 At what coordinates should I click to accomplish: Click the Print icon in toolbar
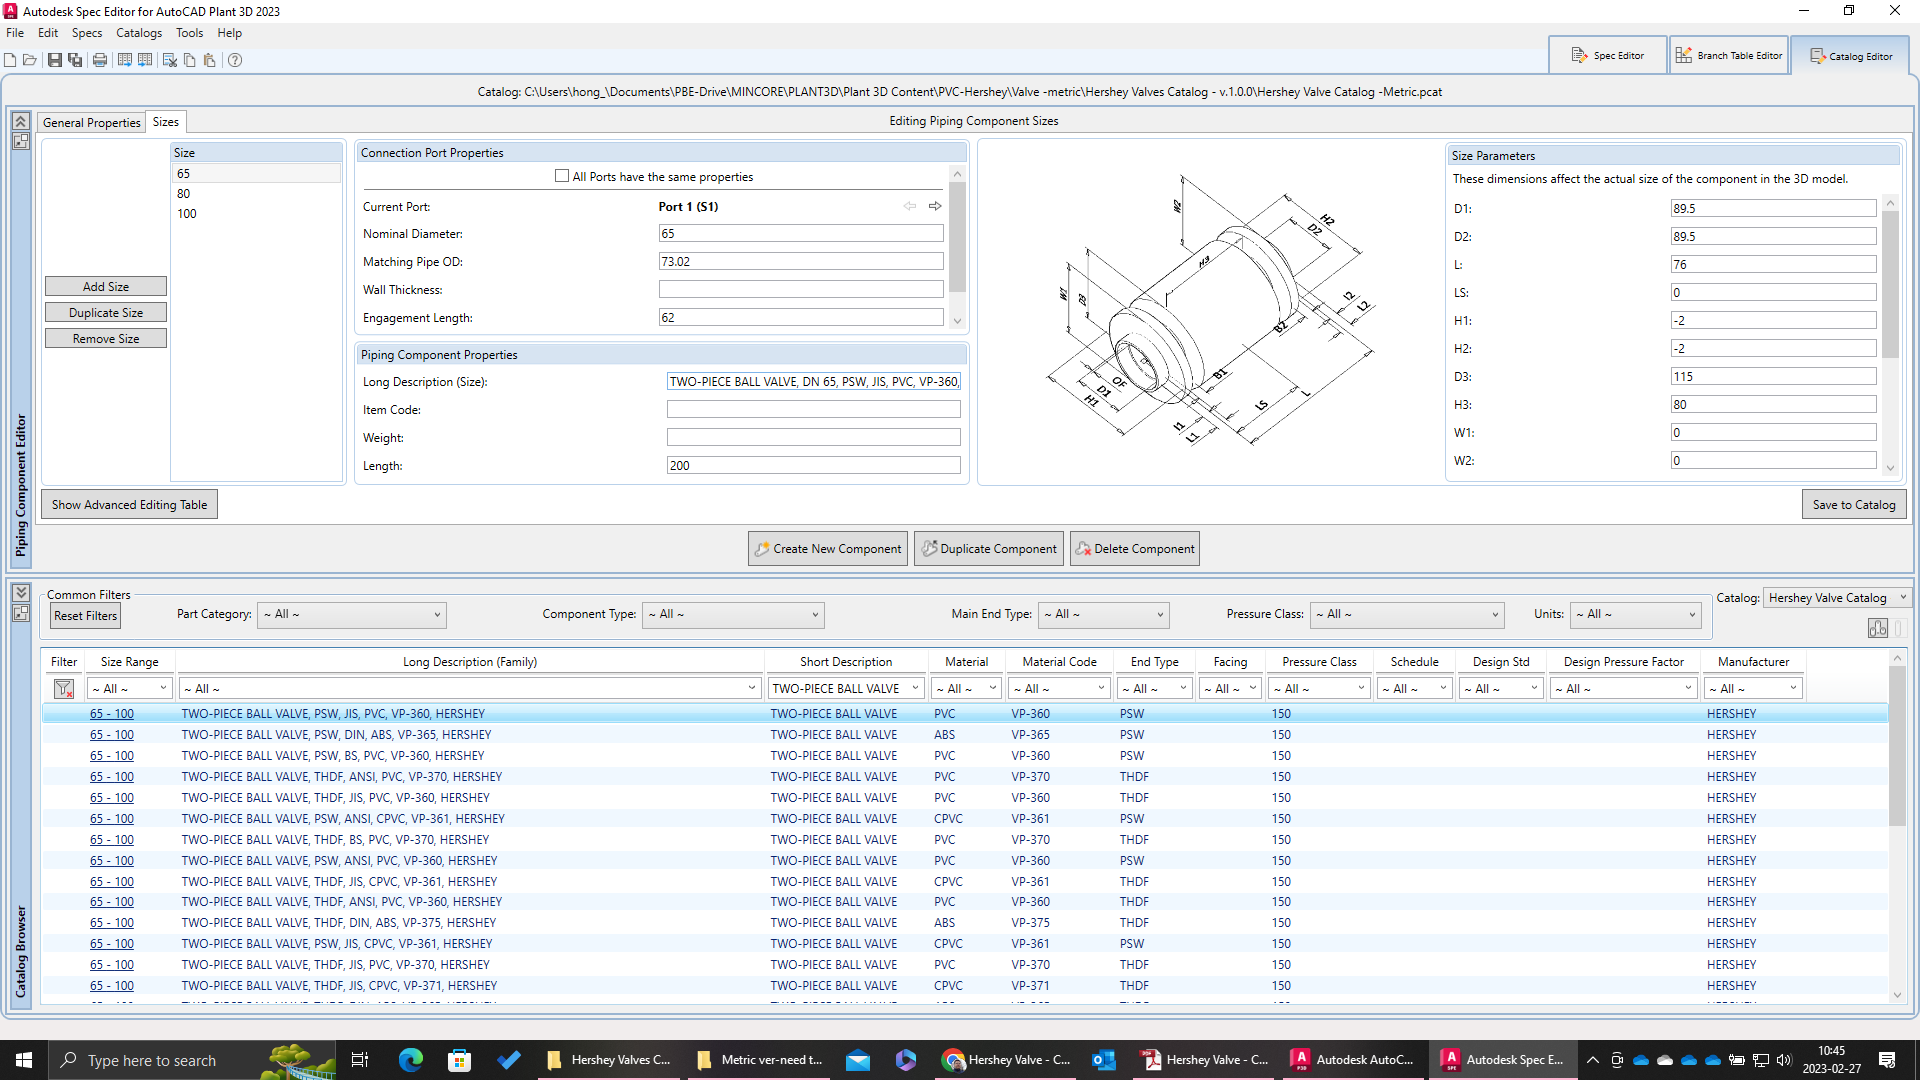click(x=100, y=60)
